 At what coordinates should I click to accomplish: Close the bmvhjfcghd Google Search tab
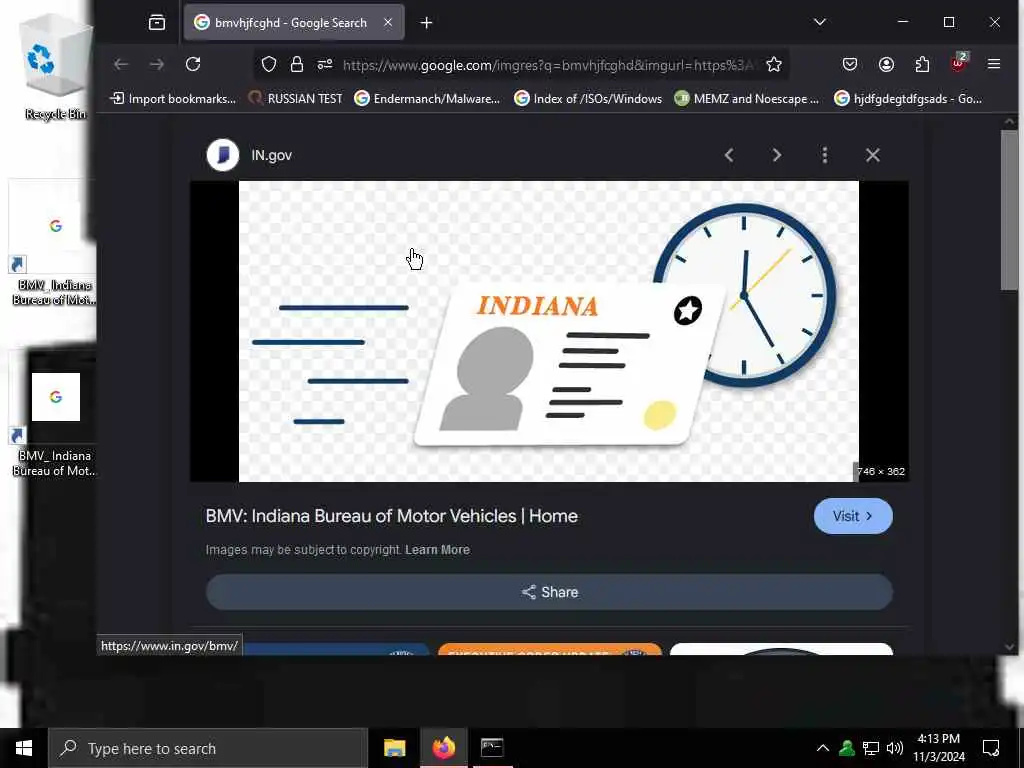coord(388,22)
